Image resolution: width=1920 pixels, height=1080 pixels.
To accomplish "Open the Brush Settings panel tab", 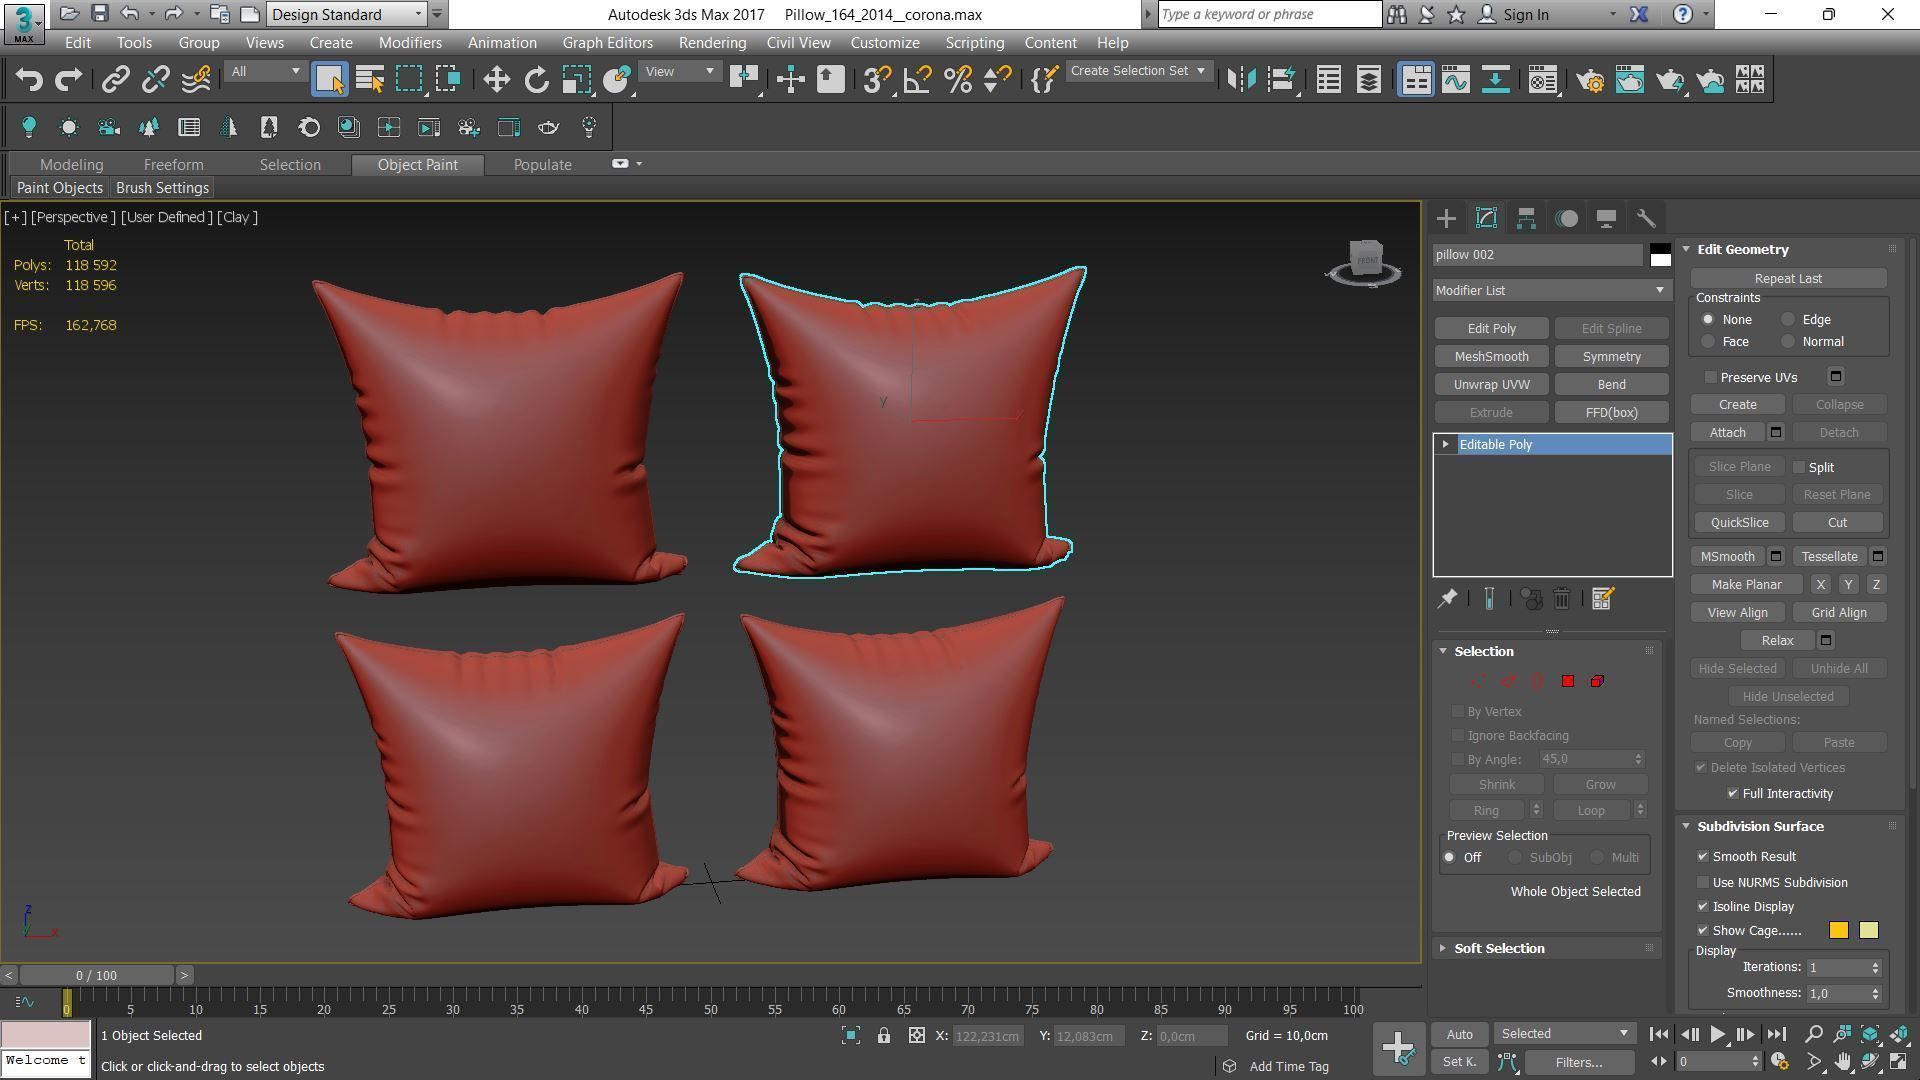I will pos(162,188).
